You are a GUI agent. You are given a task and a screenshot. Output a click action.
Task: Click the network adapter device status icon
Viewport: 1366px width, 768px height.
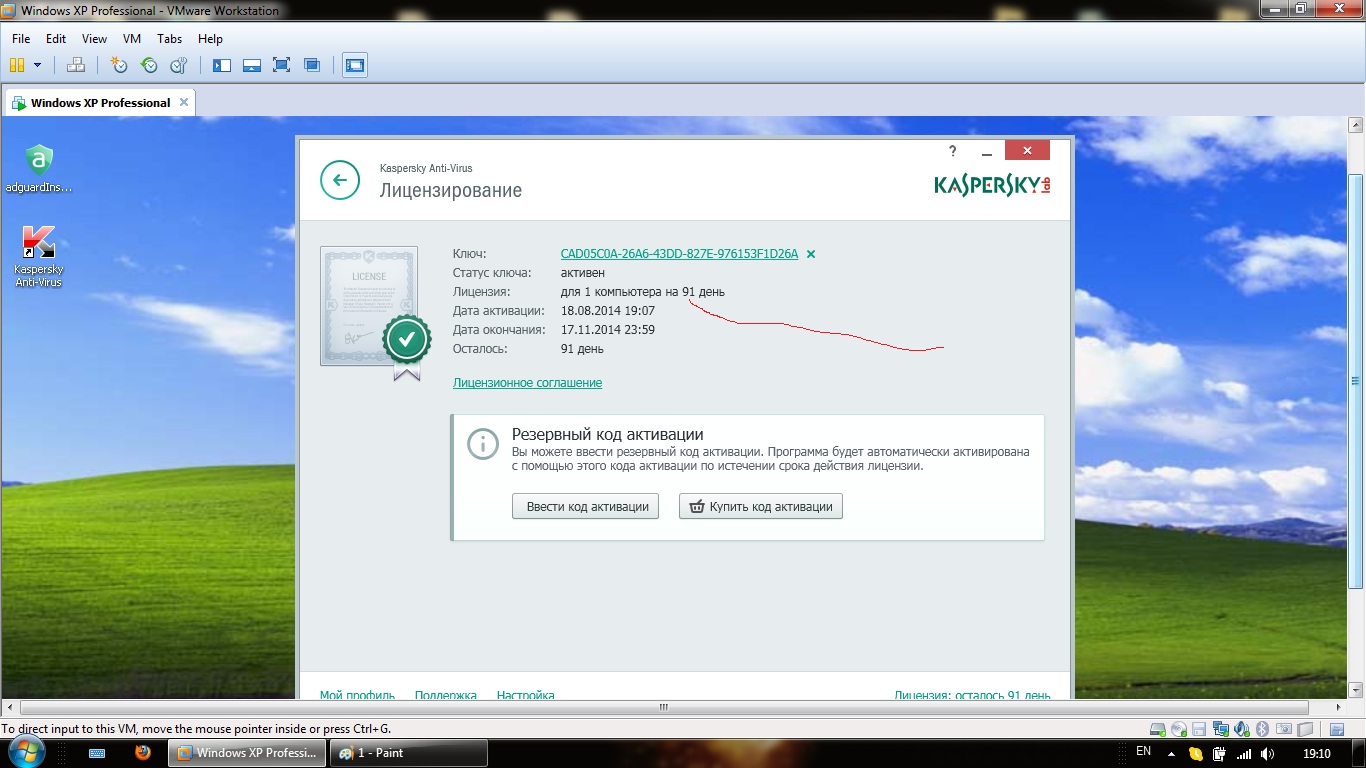coord(1221,729)
